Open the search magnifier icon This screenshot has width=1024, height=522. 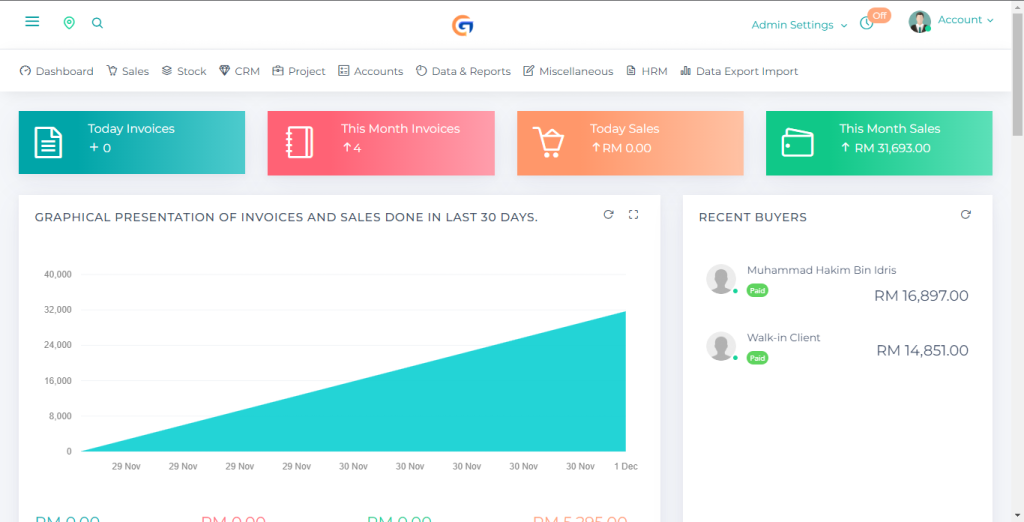tap(97, 23)
